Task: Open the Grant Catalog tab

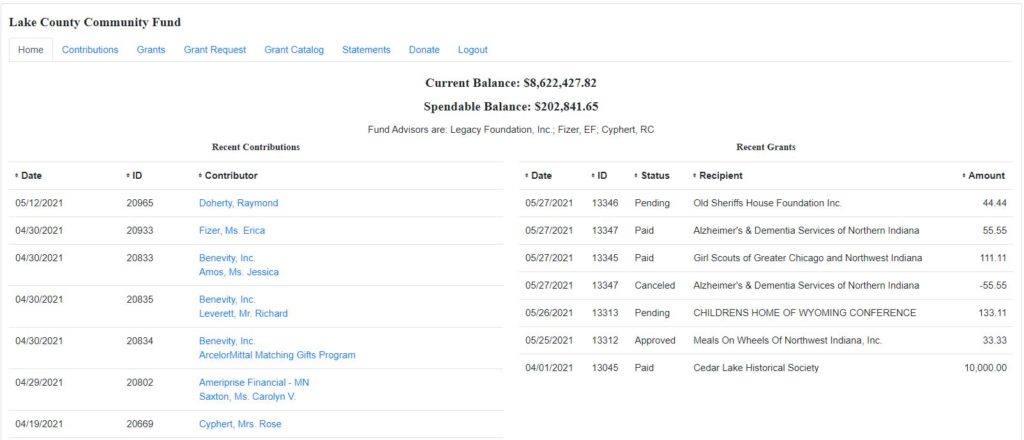Action: (294, 50)
